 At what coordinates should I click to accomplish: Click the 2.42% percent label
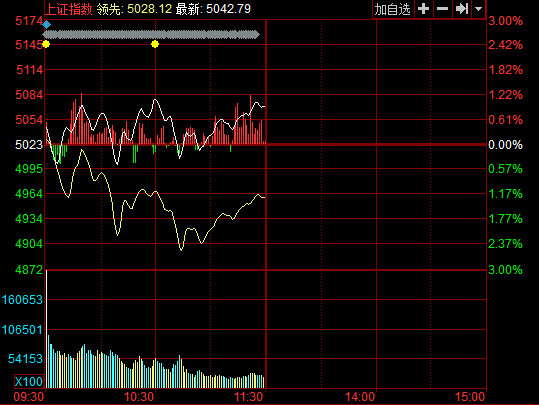click(x=505, y=45)
